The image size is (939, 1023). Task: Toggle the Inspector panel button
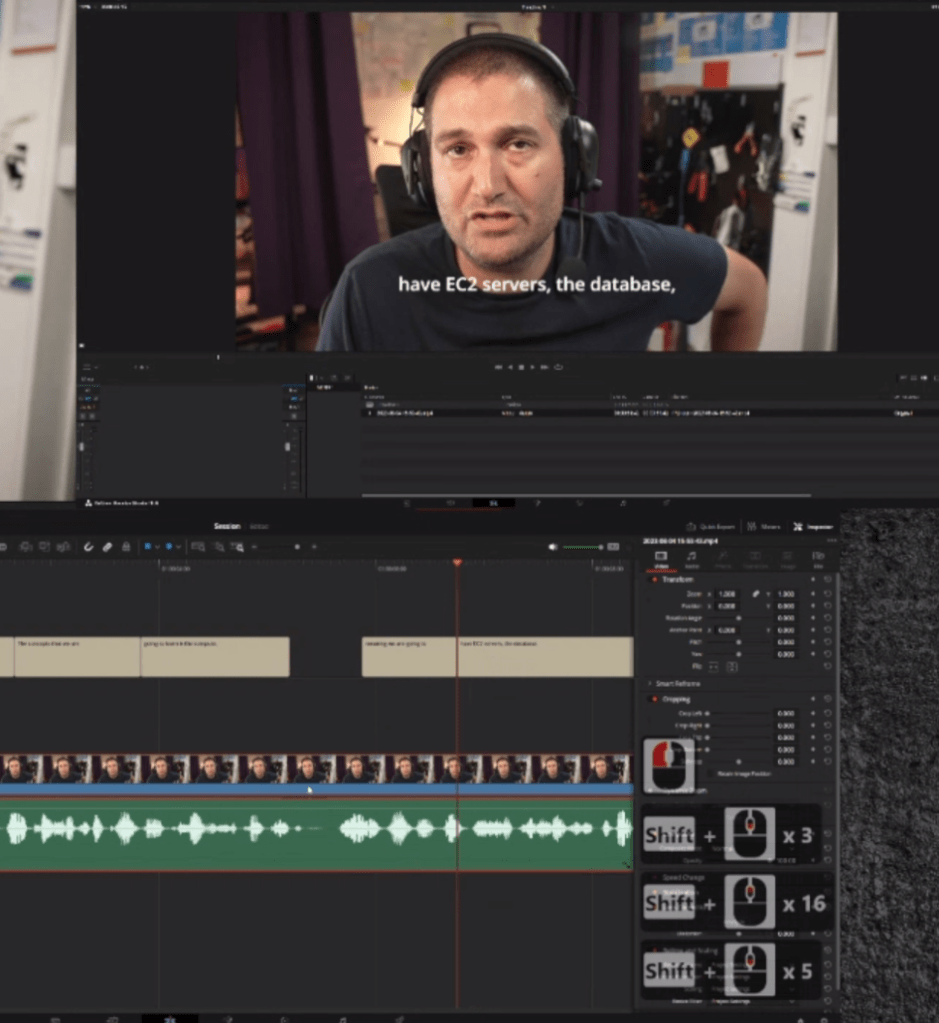click(x=812, y=527)
